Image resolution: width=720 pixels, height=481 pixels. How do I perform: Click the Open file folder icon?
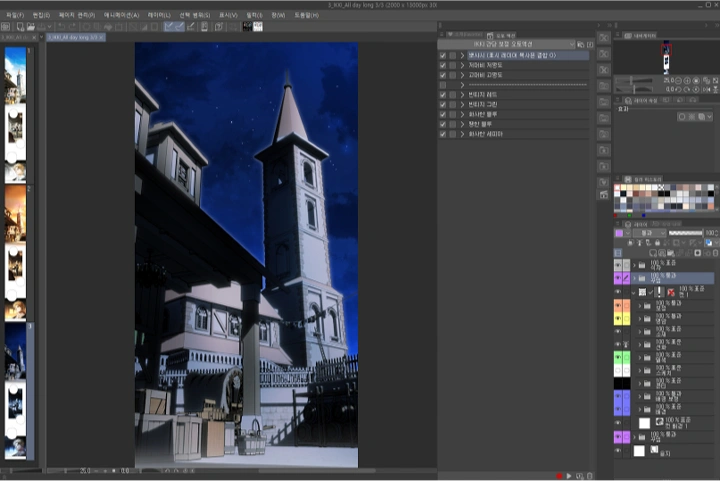pos(31,27)
